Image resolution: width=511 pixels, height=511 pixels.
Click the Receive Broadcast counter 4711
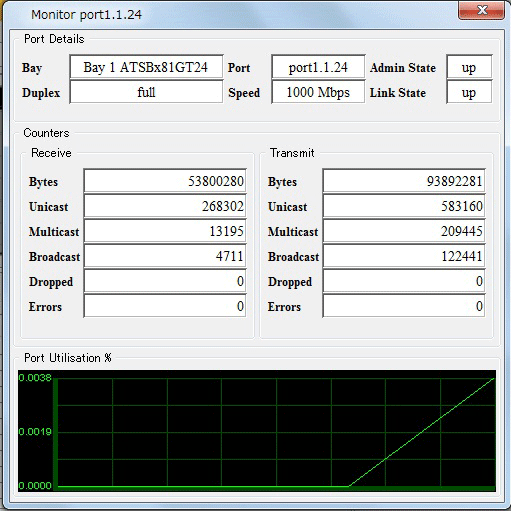coord(165,256)
